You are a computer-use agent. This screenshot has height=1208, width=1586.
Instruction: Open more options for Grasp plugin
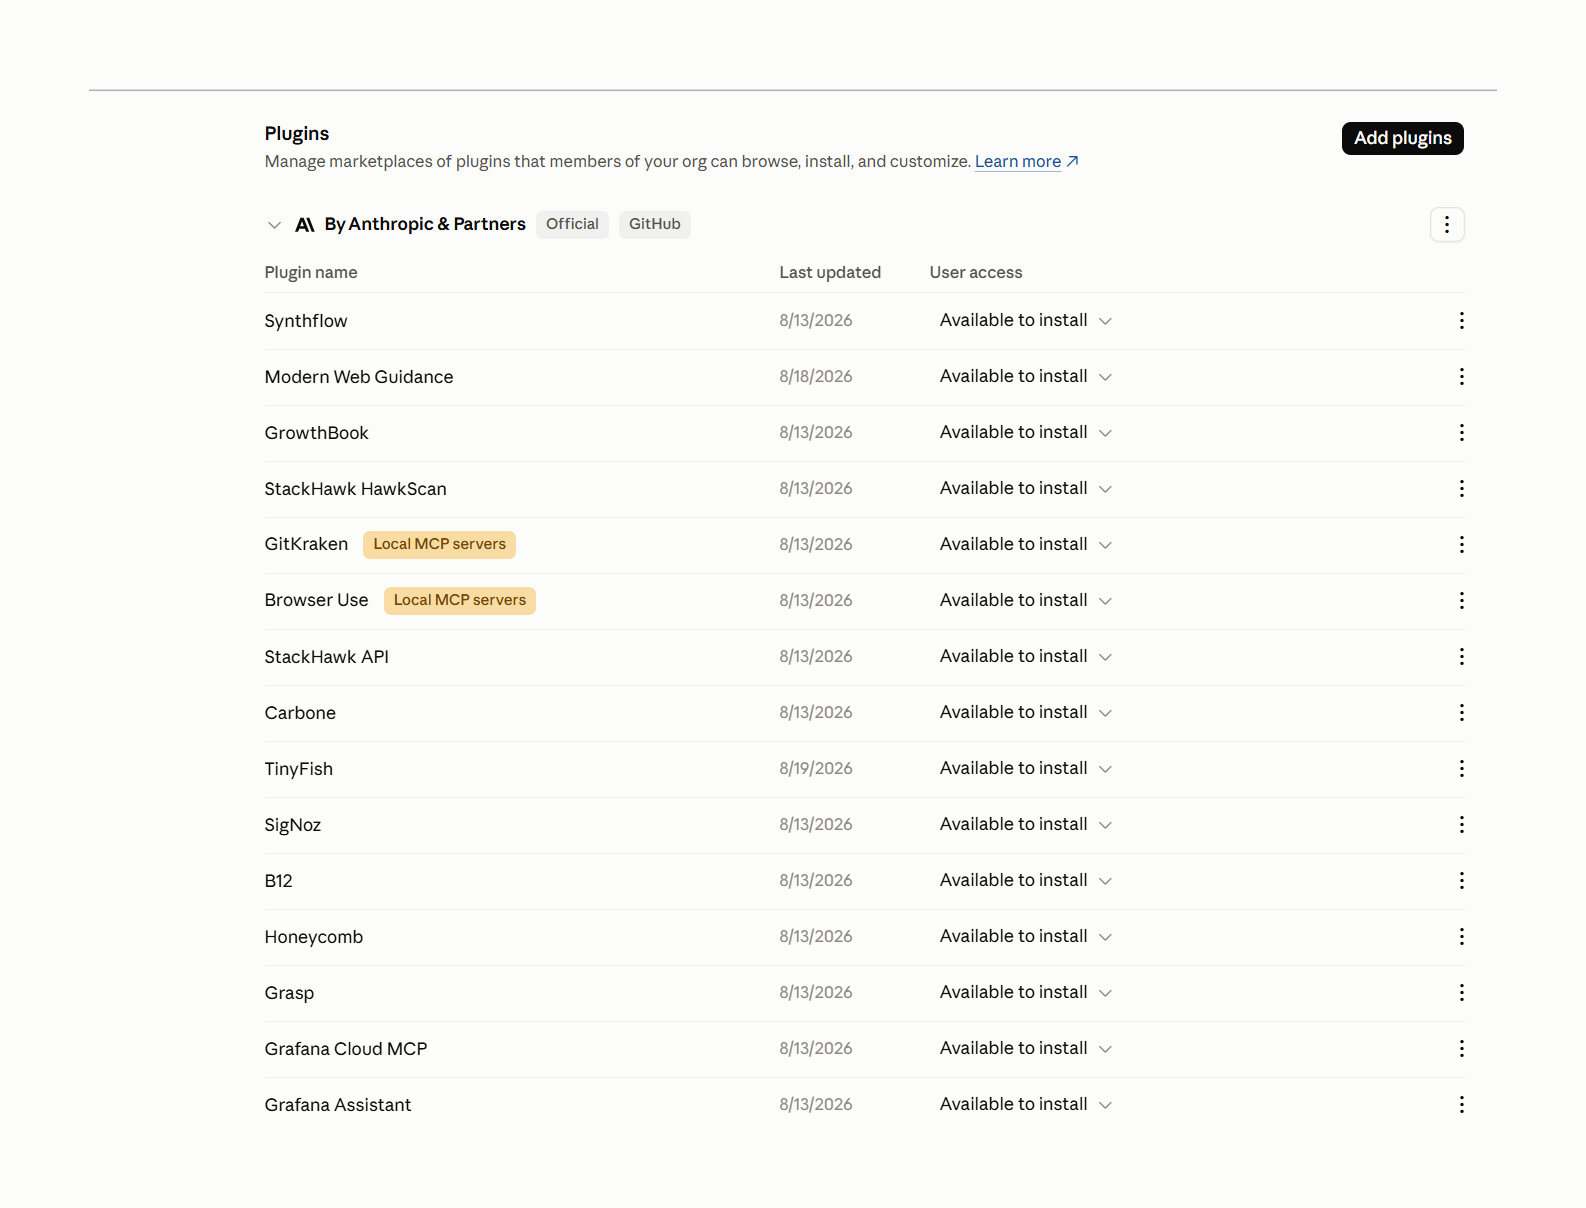click(x=1461, y=993)
